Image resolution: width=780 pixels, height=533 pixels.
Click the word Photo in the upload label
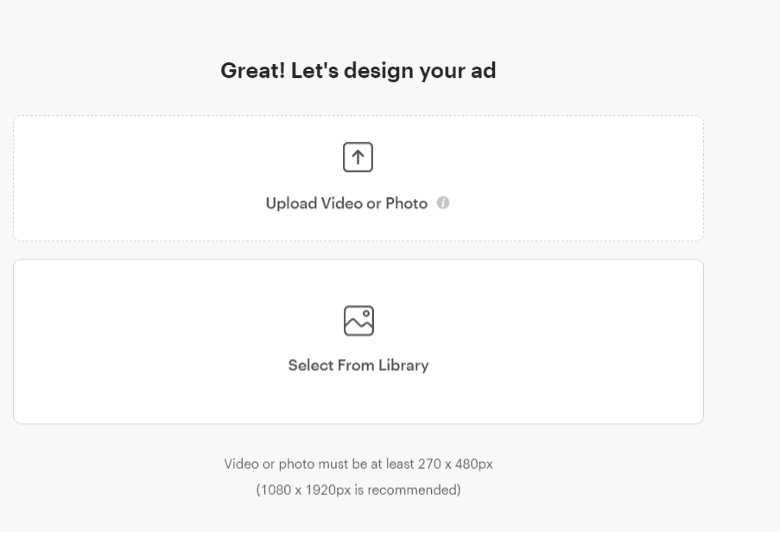click(x=406, y=204)
